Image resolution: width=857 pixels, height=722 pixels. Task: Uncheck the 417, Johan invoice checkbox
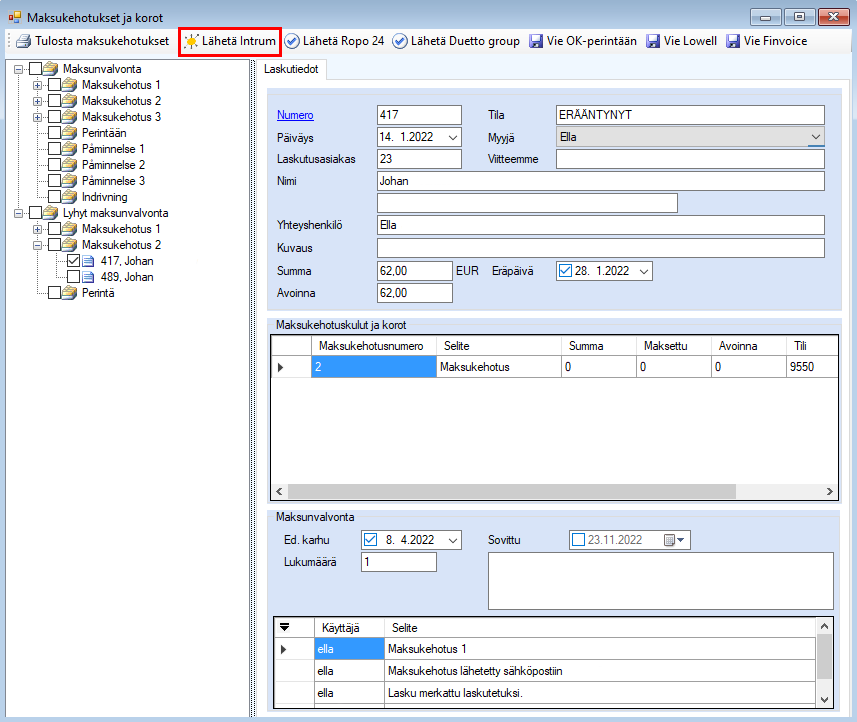coord(74,261)
